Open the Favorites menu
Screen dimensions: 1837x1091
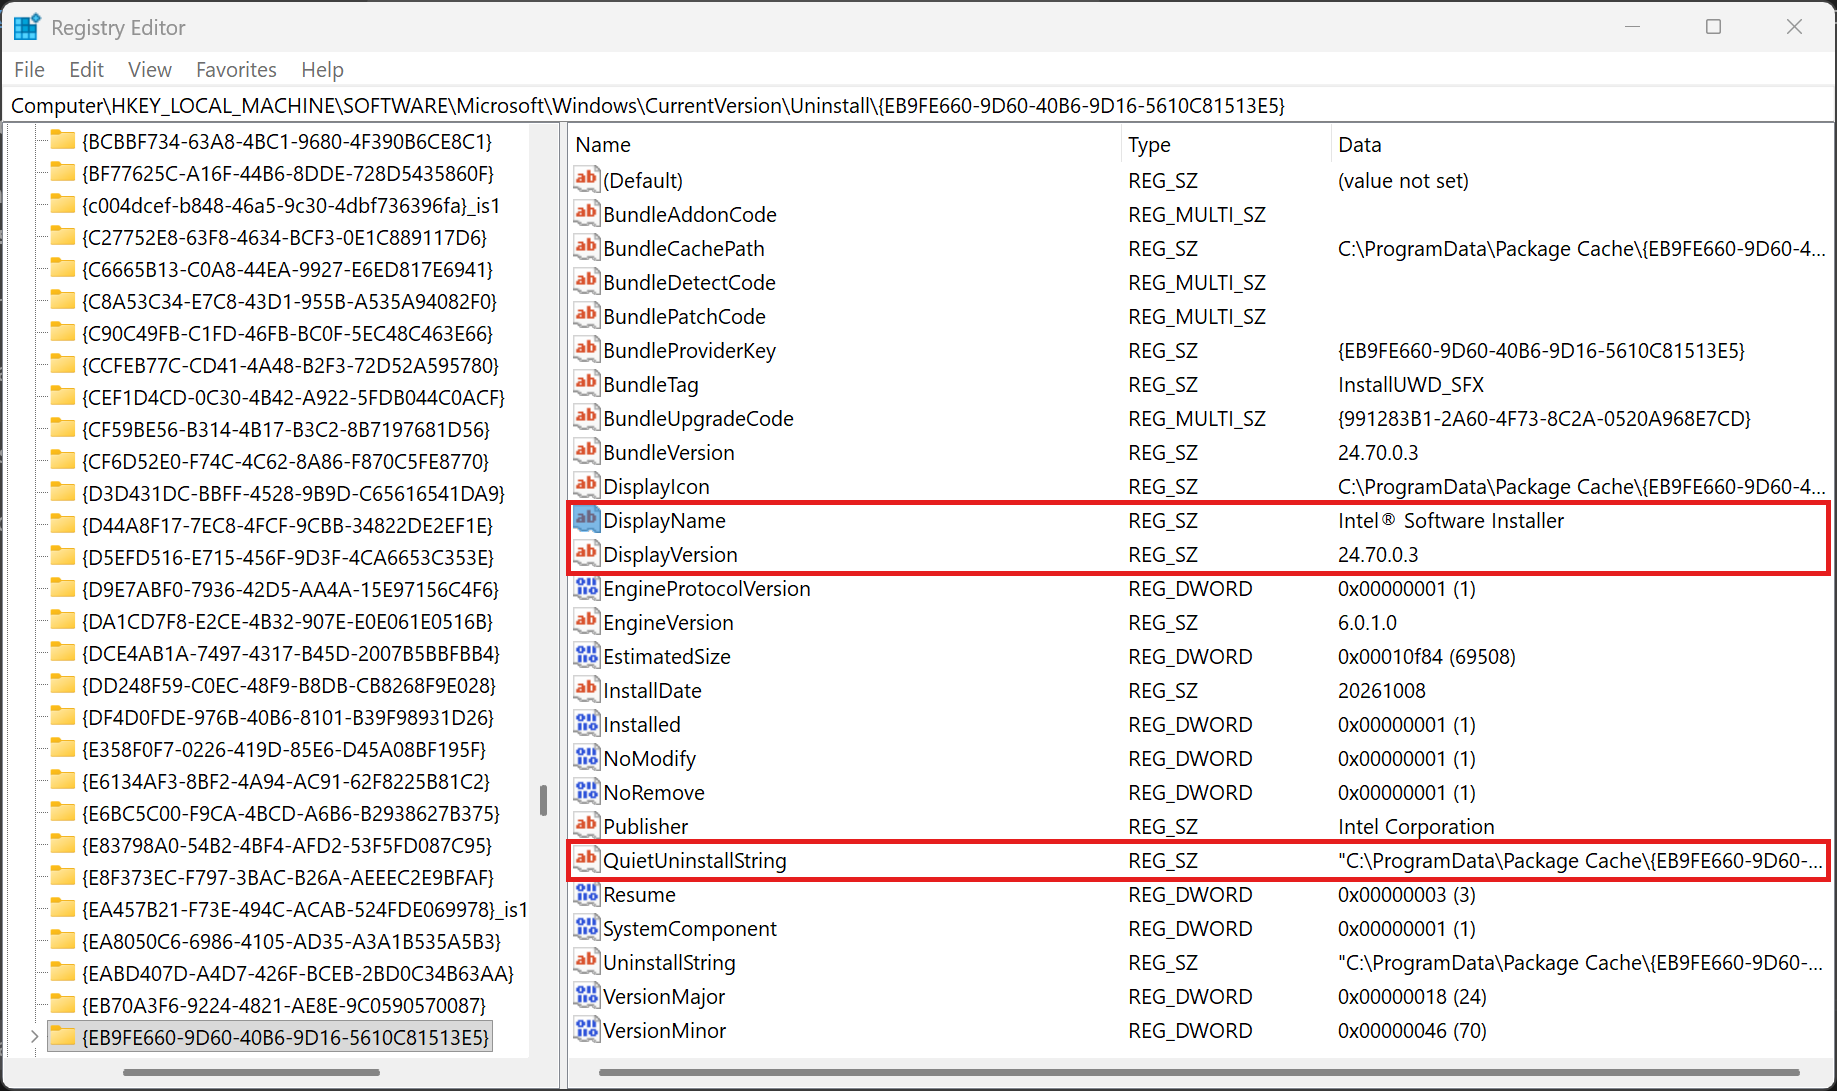pyautogui.click(x=236, y=70)
